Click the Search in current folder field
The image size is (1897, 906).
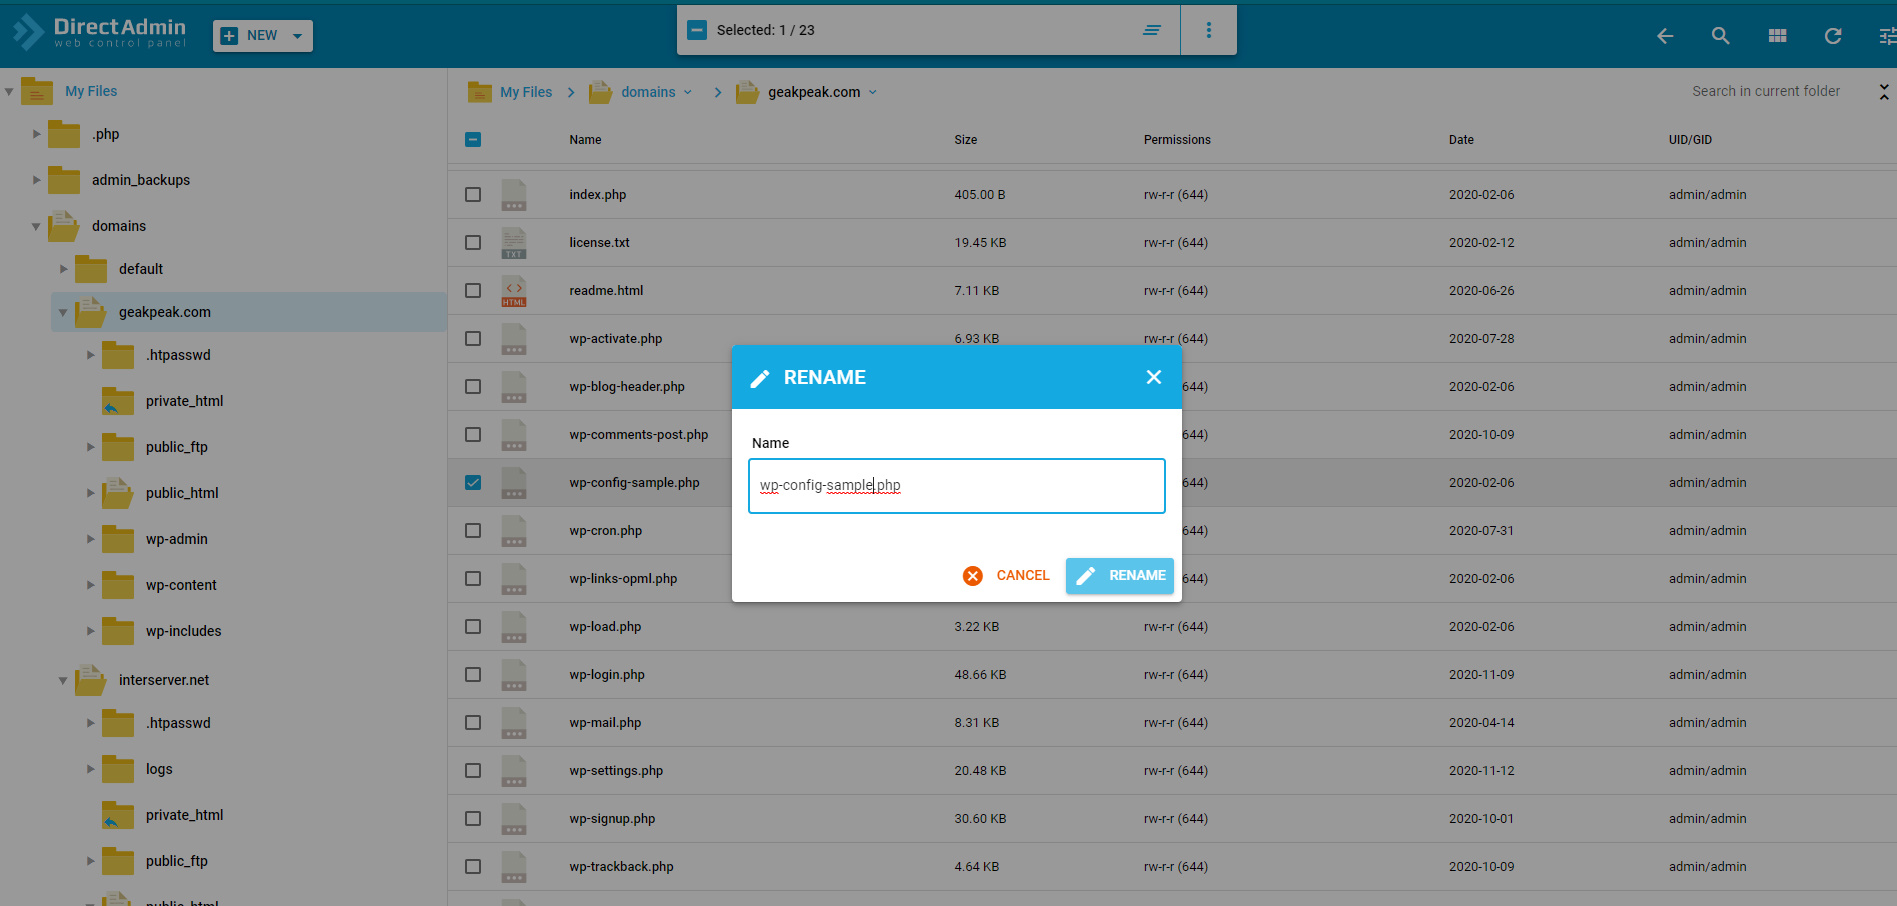[x=1766, y=91]
